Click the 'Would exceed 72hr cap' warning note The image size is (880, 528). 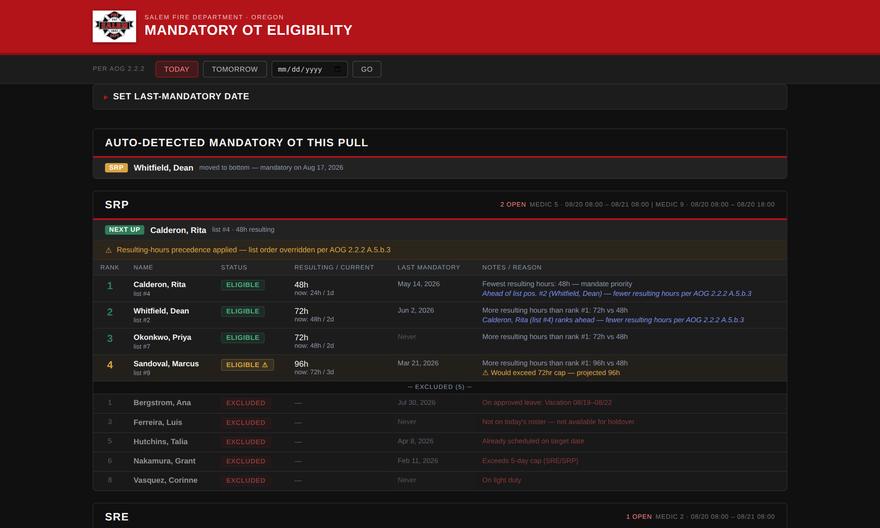(551, 373)
